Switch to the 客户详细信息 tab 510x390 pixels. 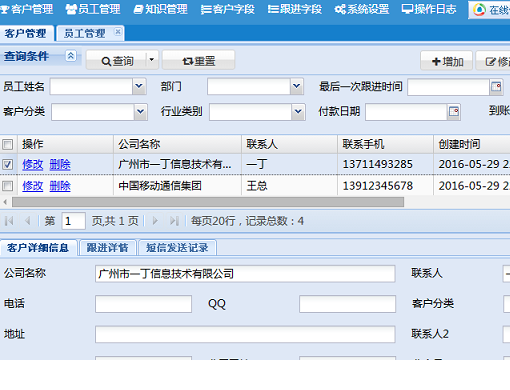pyautogui.click(x=38, y=248)
